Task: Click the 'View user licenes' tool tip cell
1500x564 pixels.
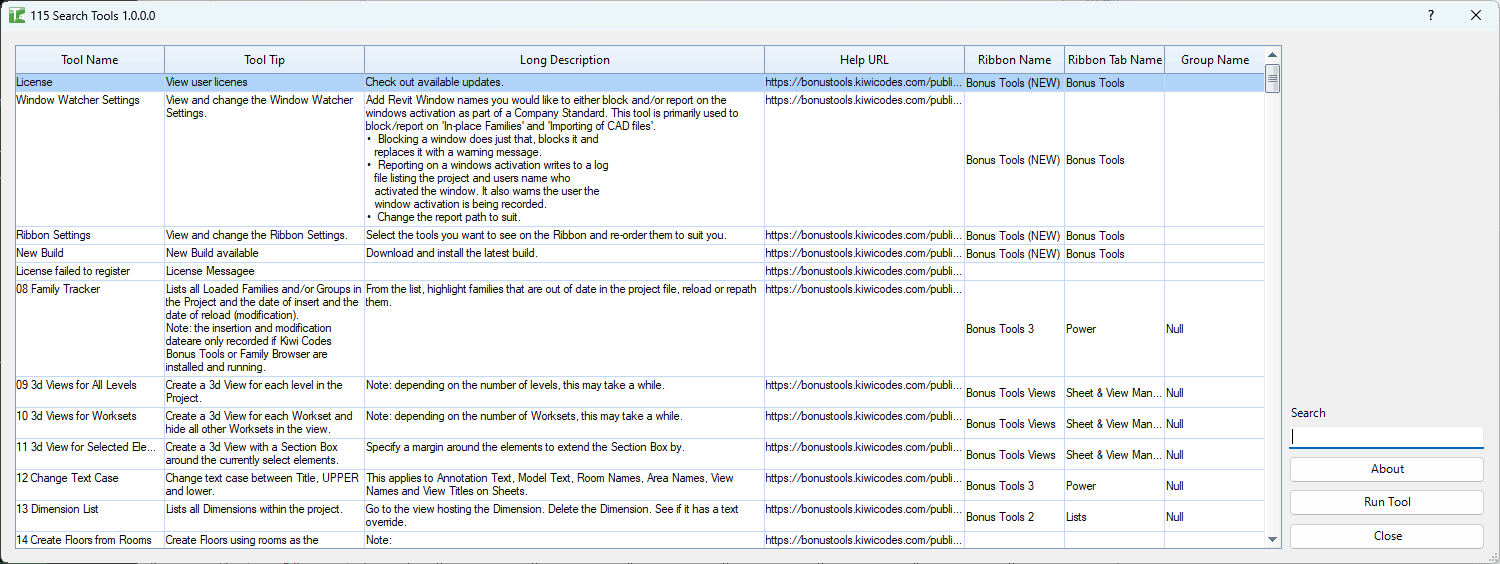Action: pos(265,82)
